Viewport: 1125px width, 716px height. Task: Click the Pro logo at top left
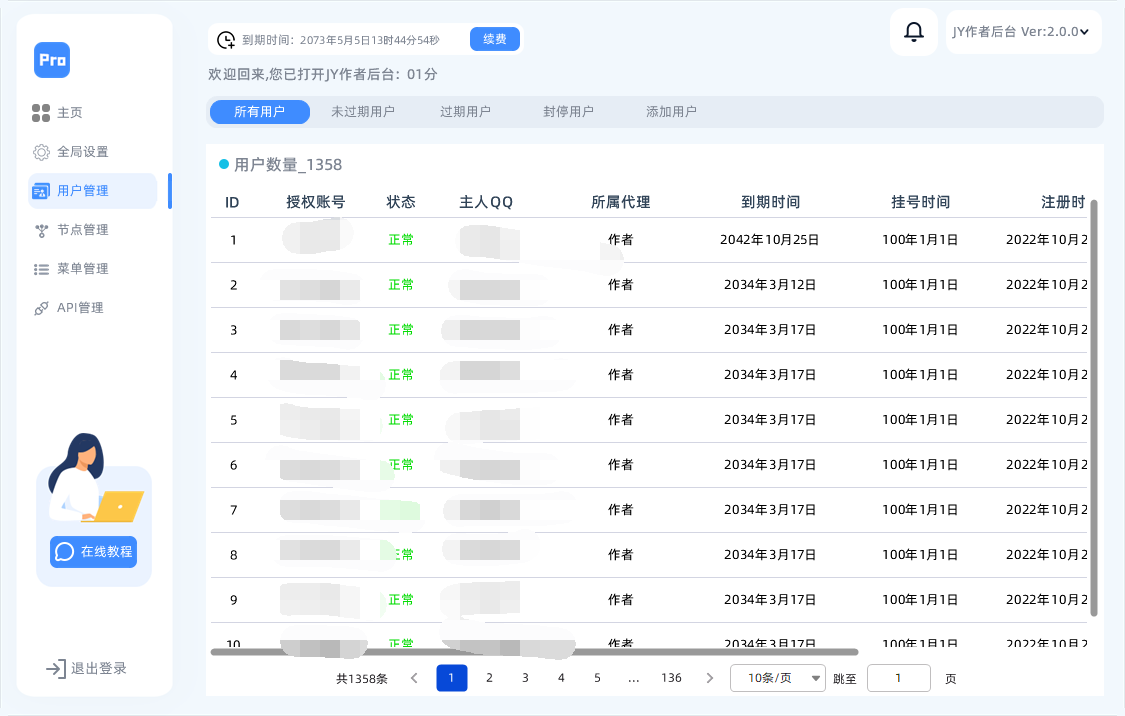point(52,60)
